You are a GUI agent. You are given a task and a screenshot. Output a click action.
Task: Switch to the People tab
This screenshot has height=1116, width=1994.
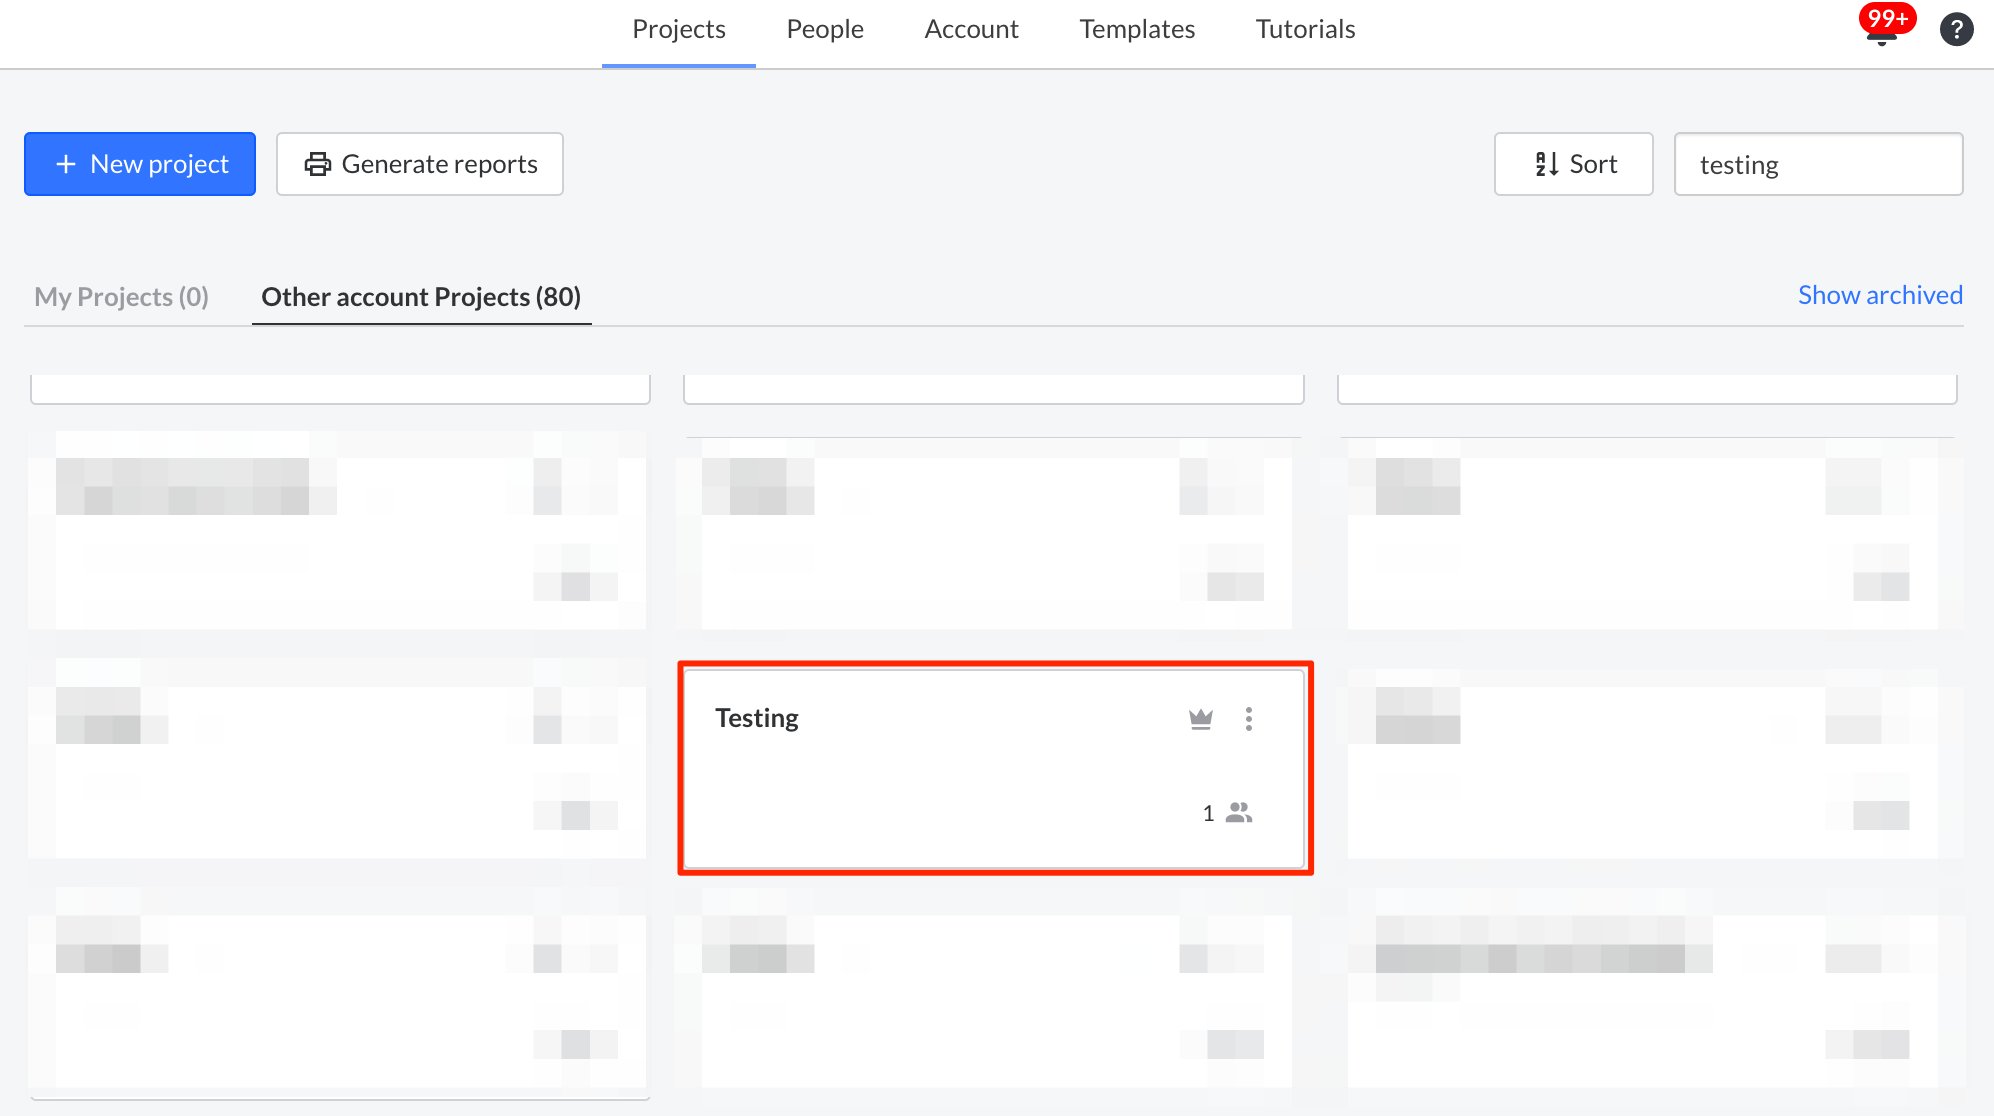[x=824, y=29]
